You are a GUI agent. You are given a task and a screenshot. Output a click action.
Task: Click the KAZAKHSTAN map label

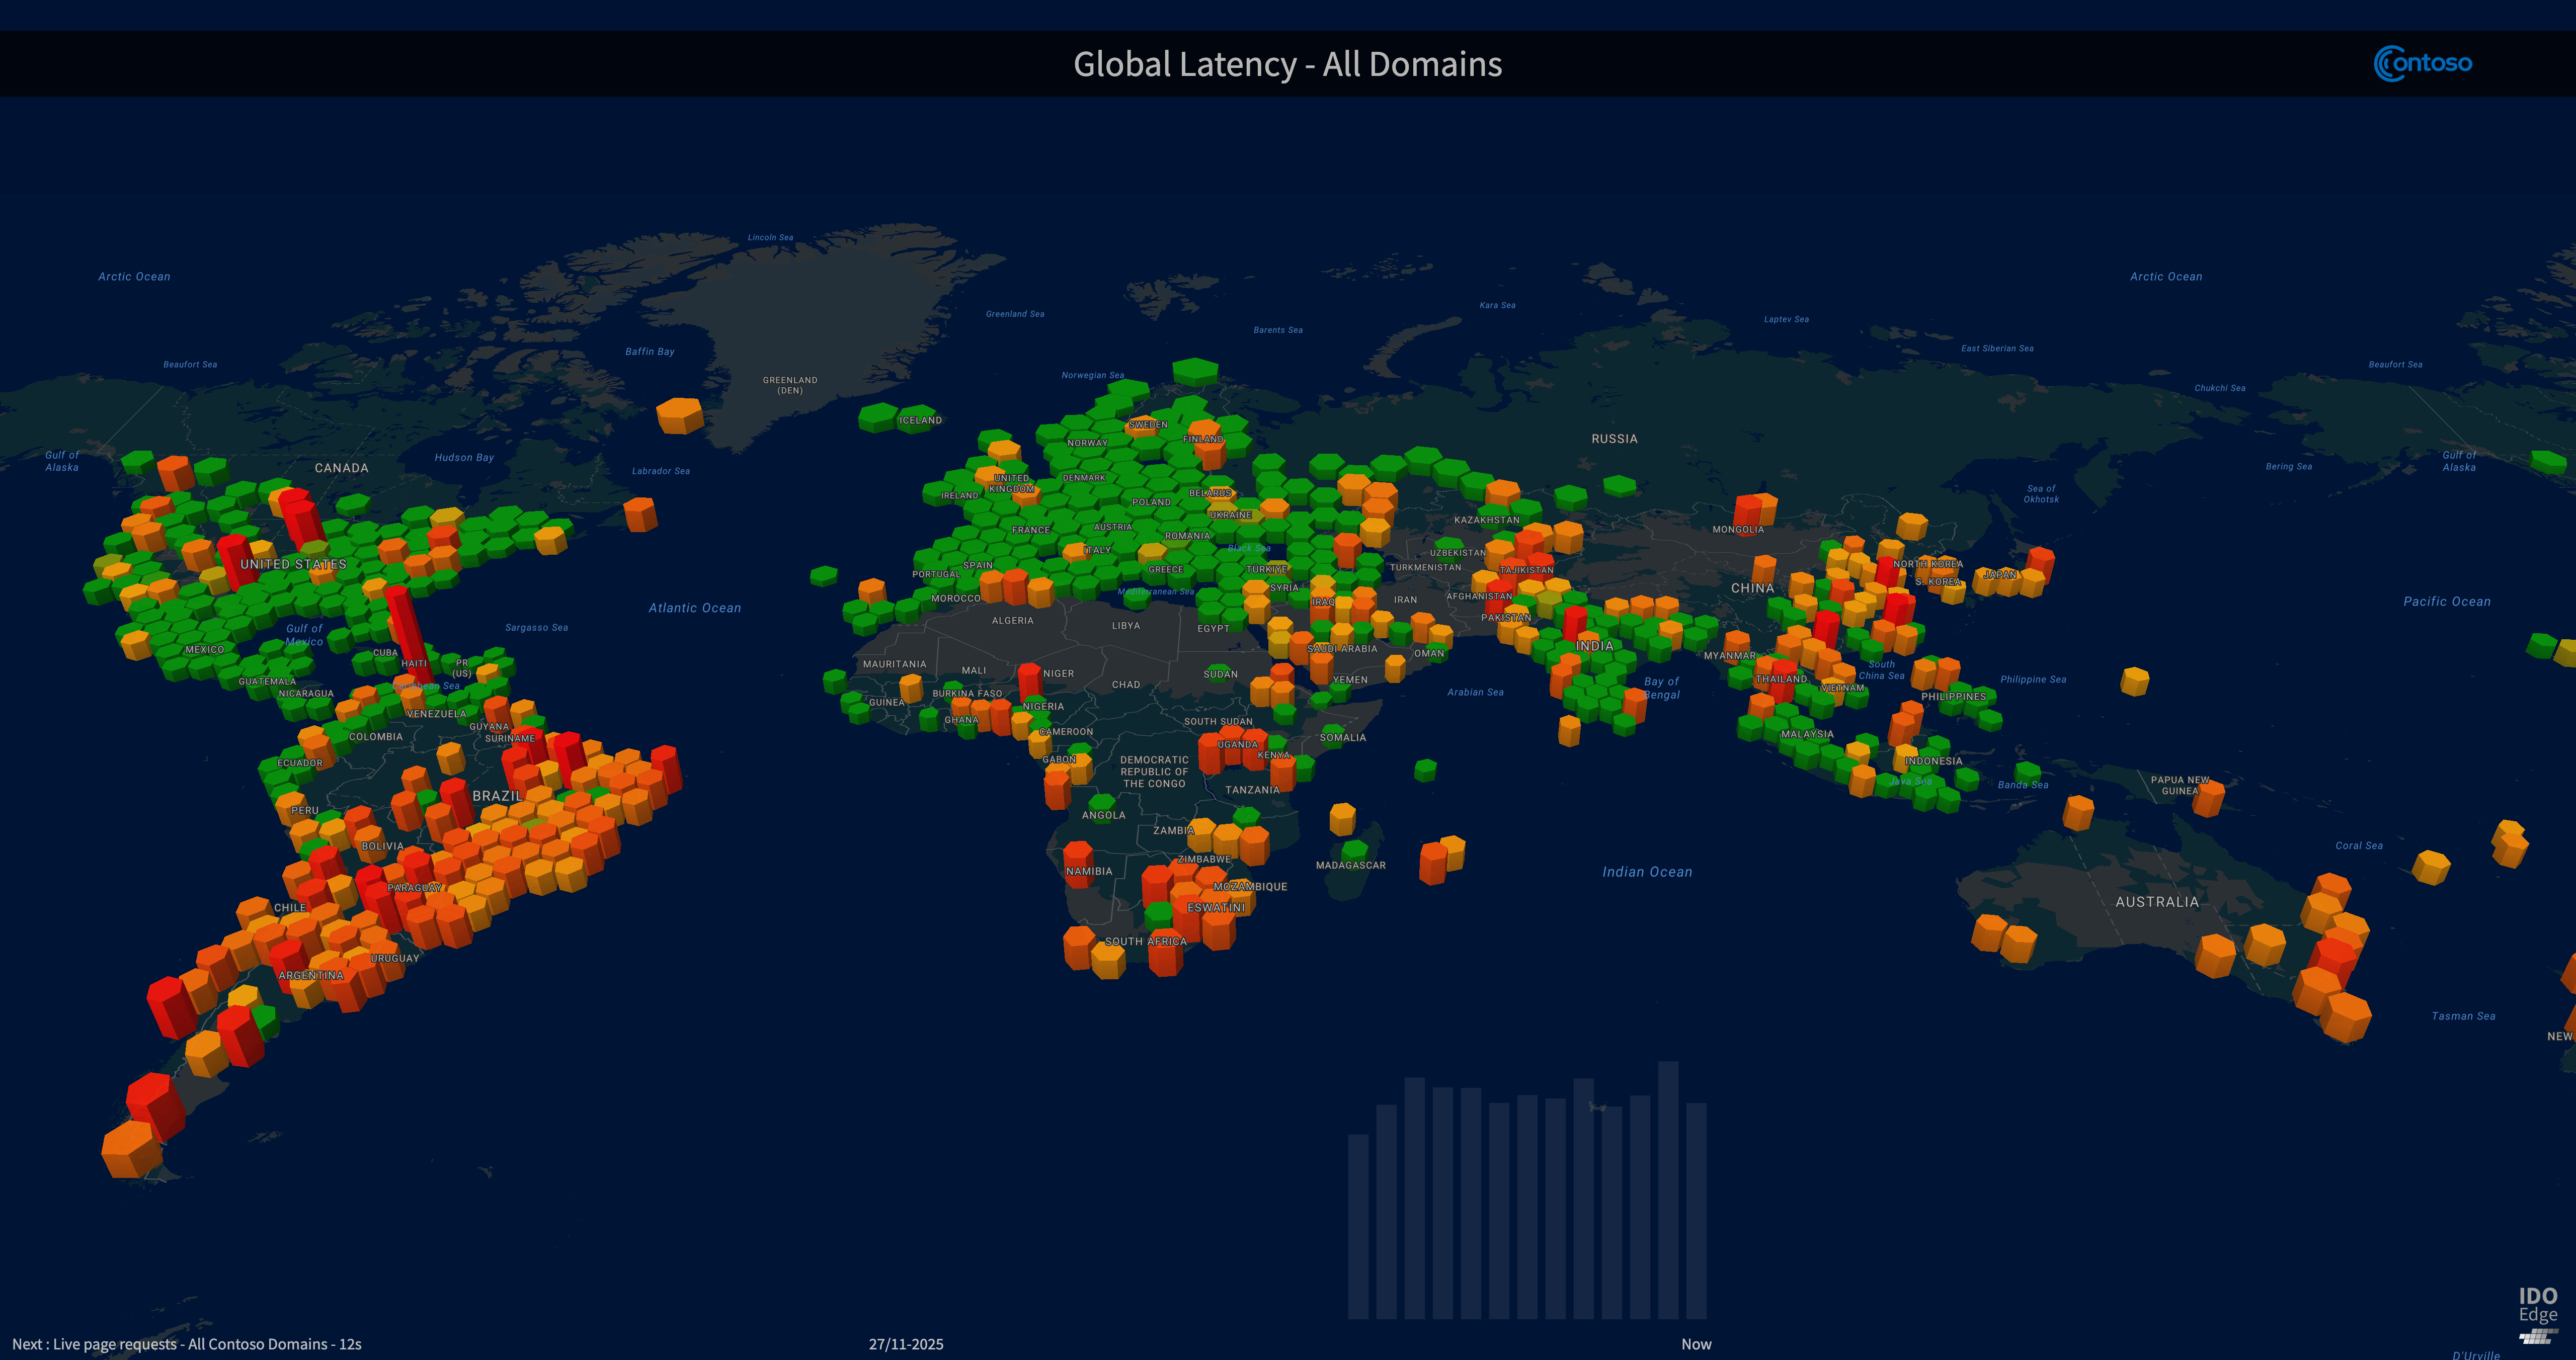(x=1487, y=520)
